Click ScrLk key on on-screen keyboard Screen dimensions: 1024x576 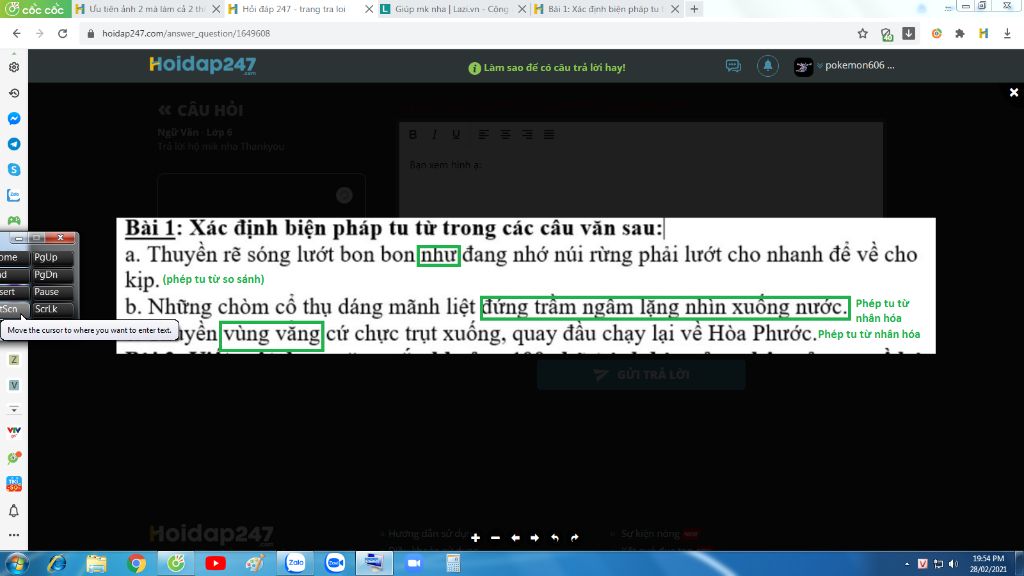tap(52, 309)
